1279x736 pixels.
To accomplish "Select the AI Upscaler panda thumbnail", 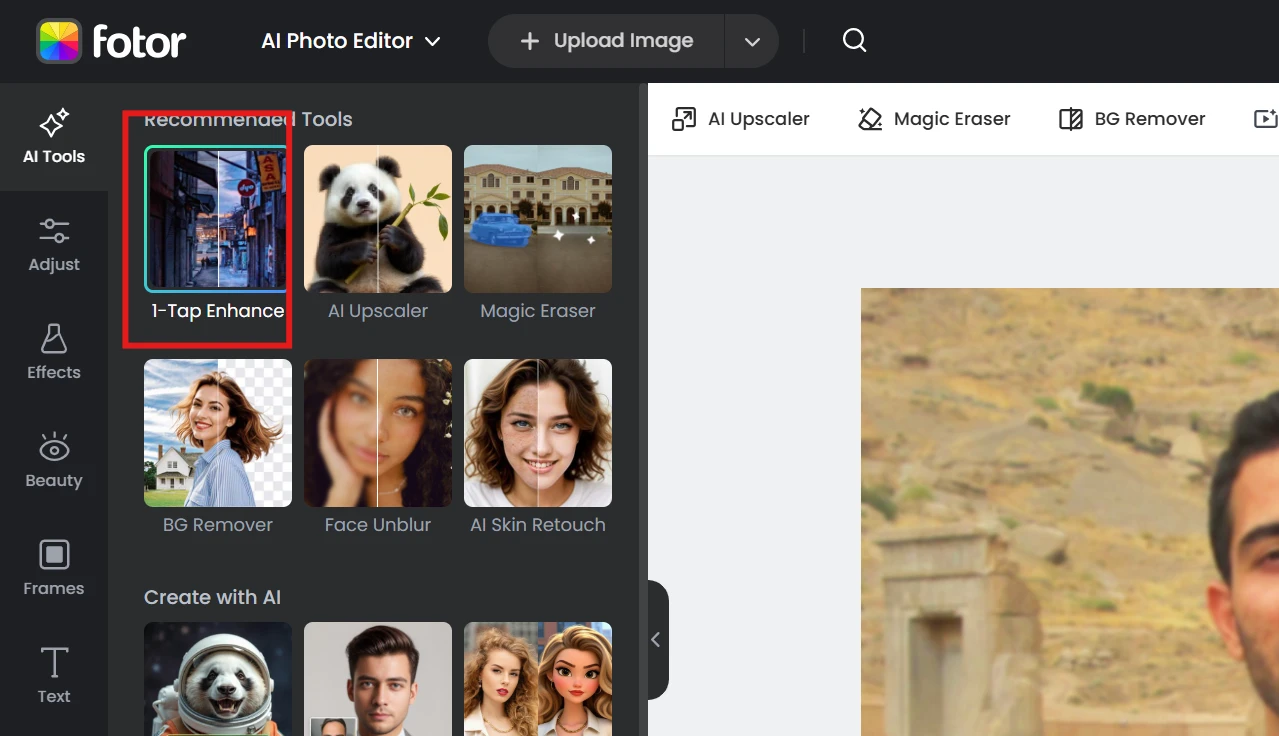I will (x=378, y=219).
